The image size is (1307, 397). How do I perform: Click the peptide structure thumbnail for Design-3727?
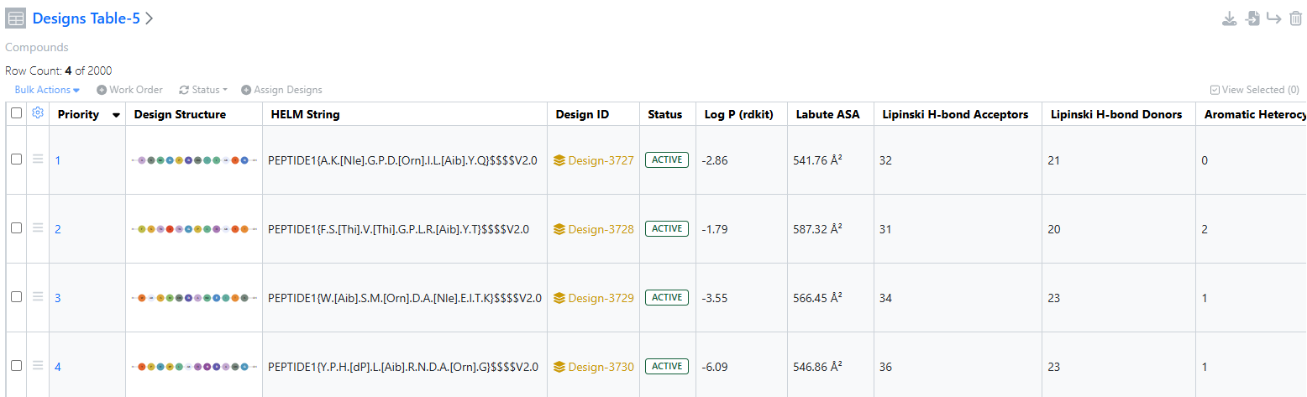click(194, 160)
